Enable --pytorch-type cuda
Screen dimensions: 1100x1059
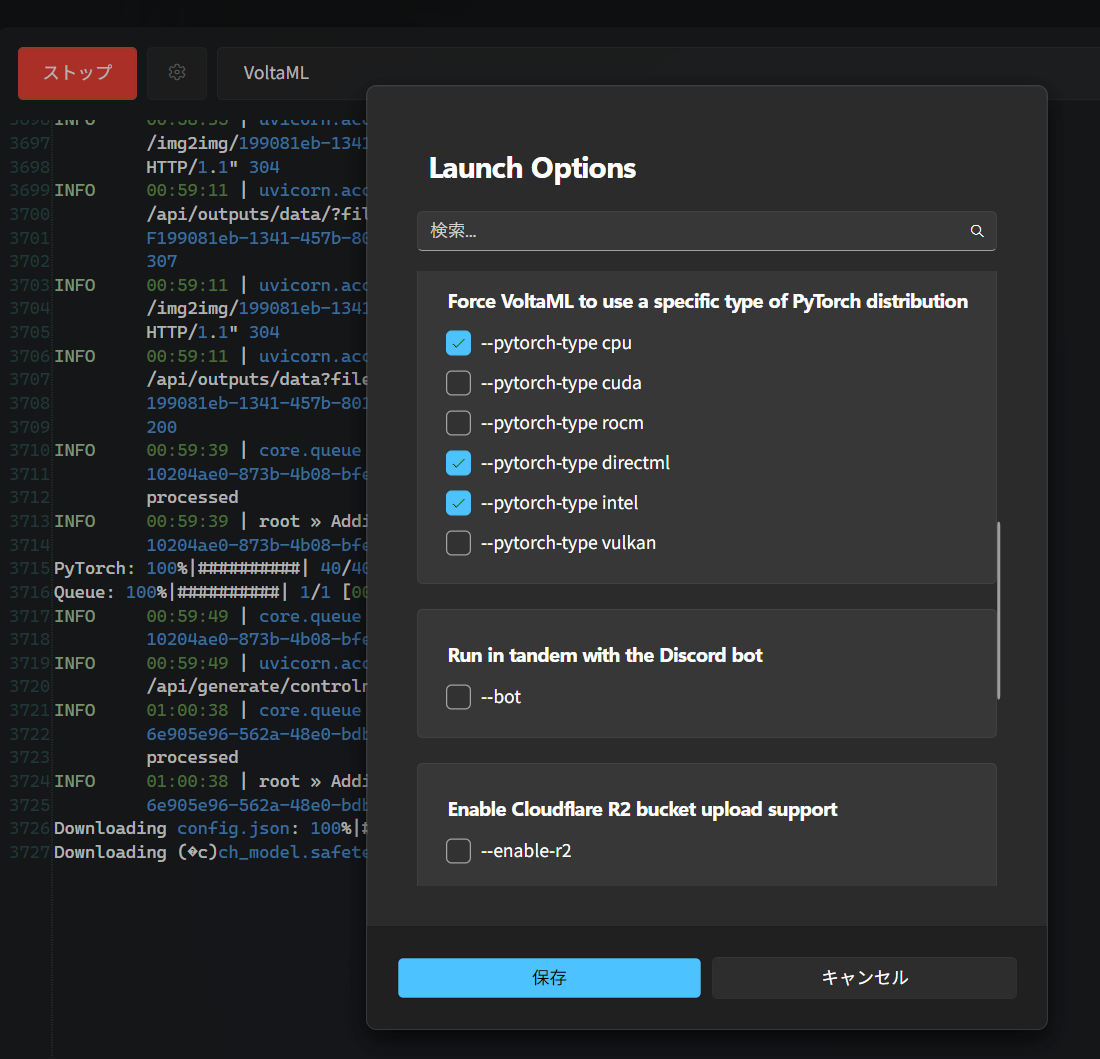click(x=458, y=382)
